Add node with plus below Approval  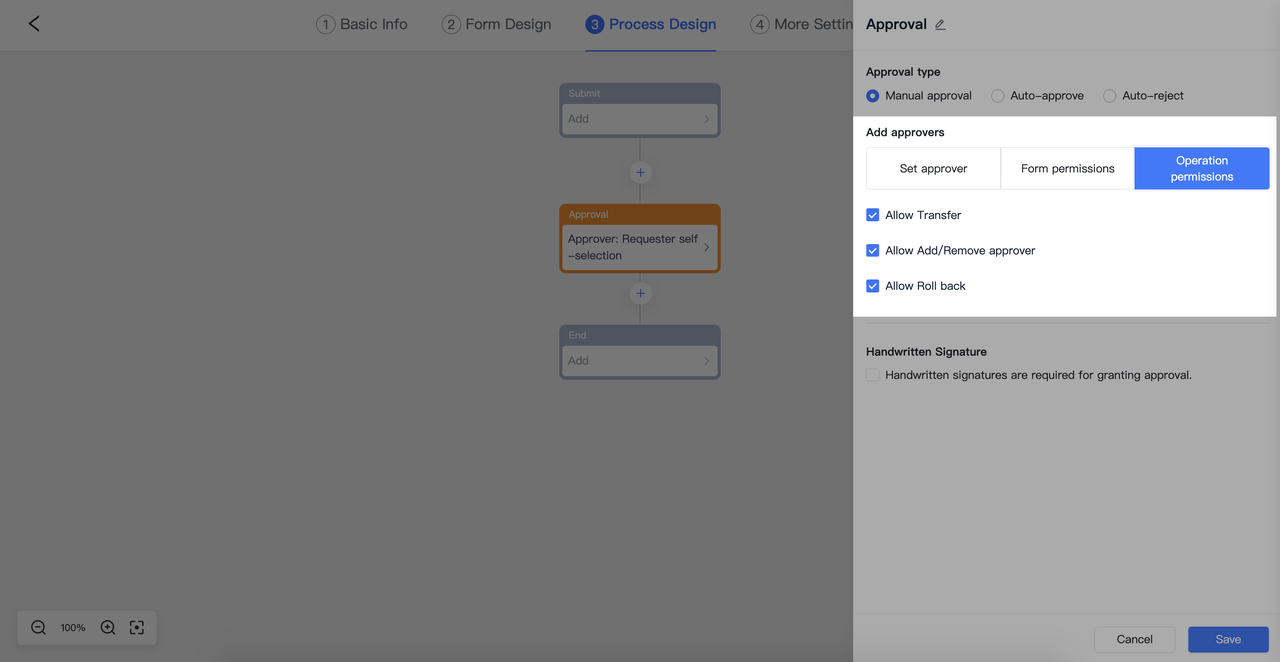click(640, 293)
